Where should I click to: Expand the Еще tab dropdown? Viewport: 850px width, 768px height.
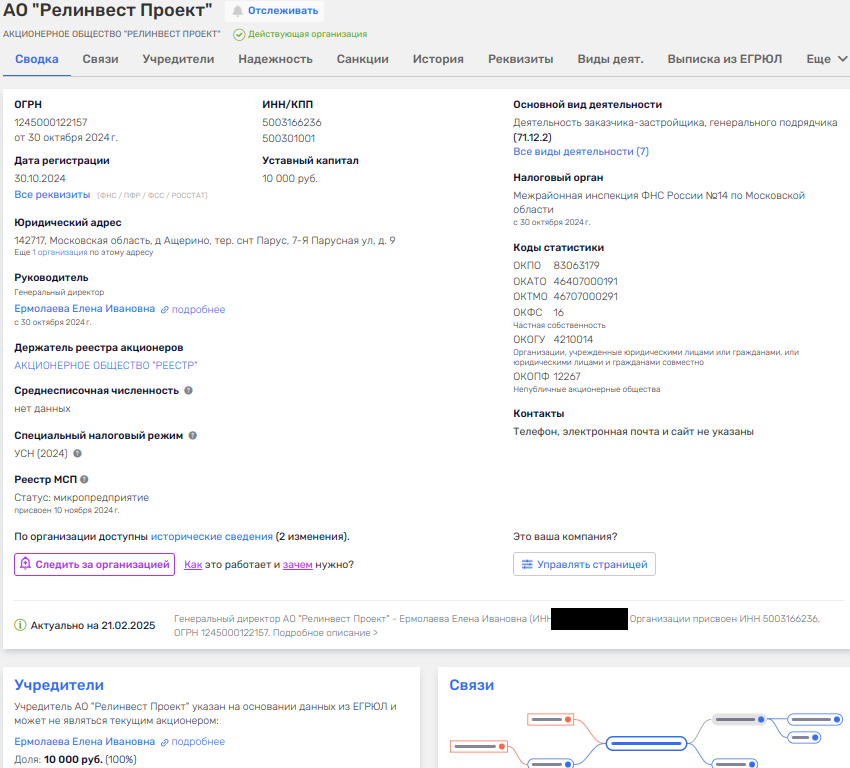(826, 59)
